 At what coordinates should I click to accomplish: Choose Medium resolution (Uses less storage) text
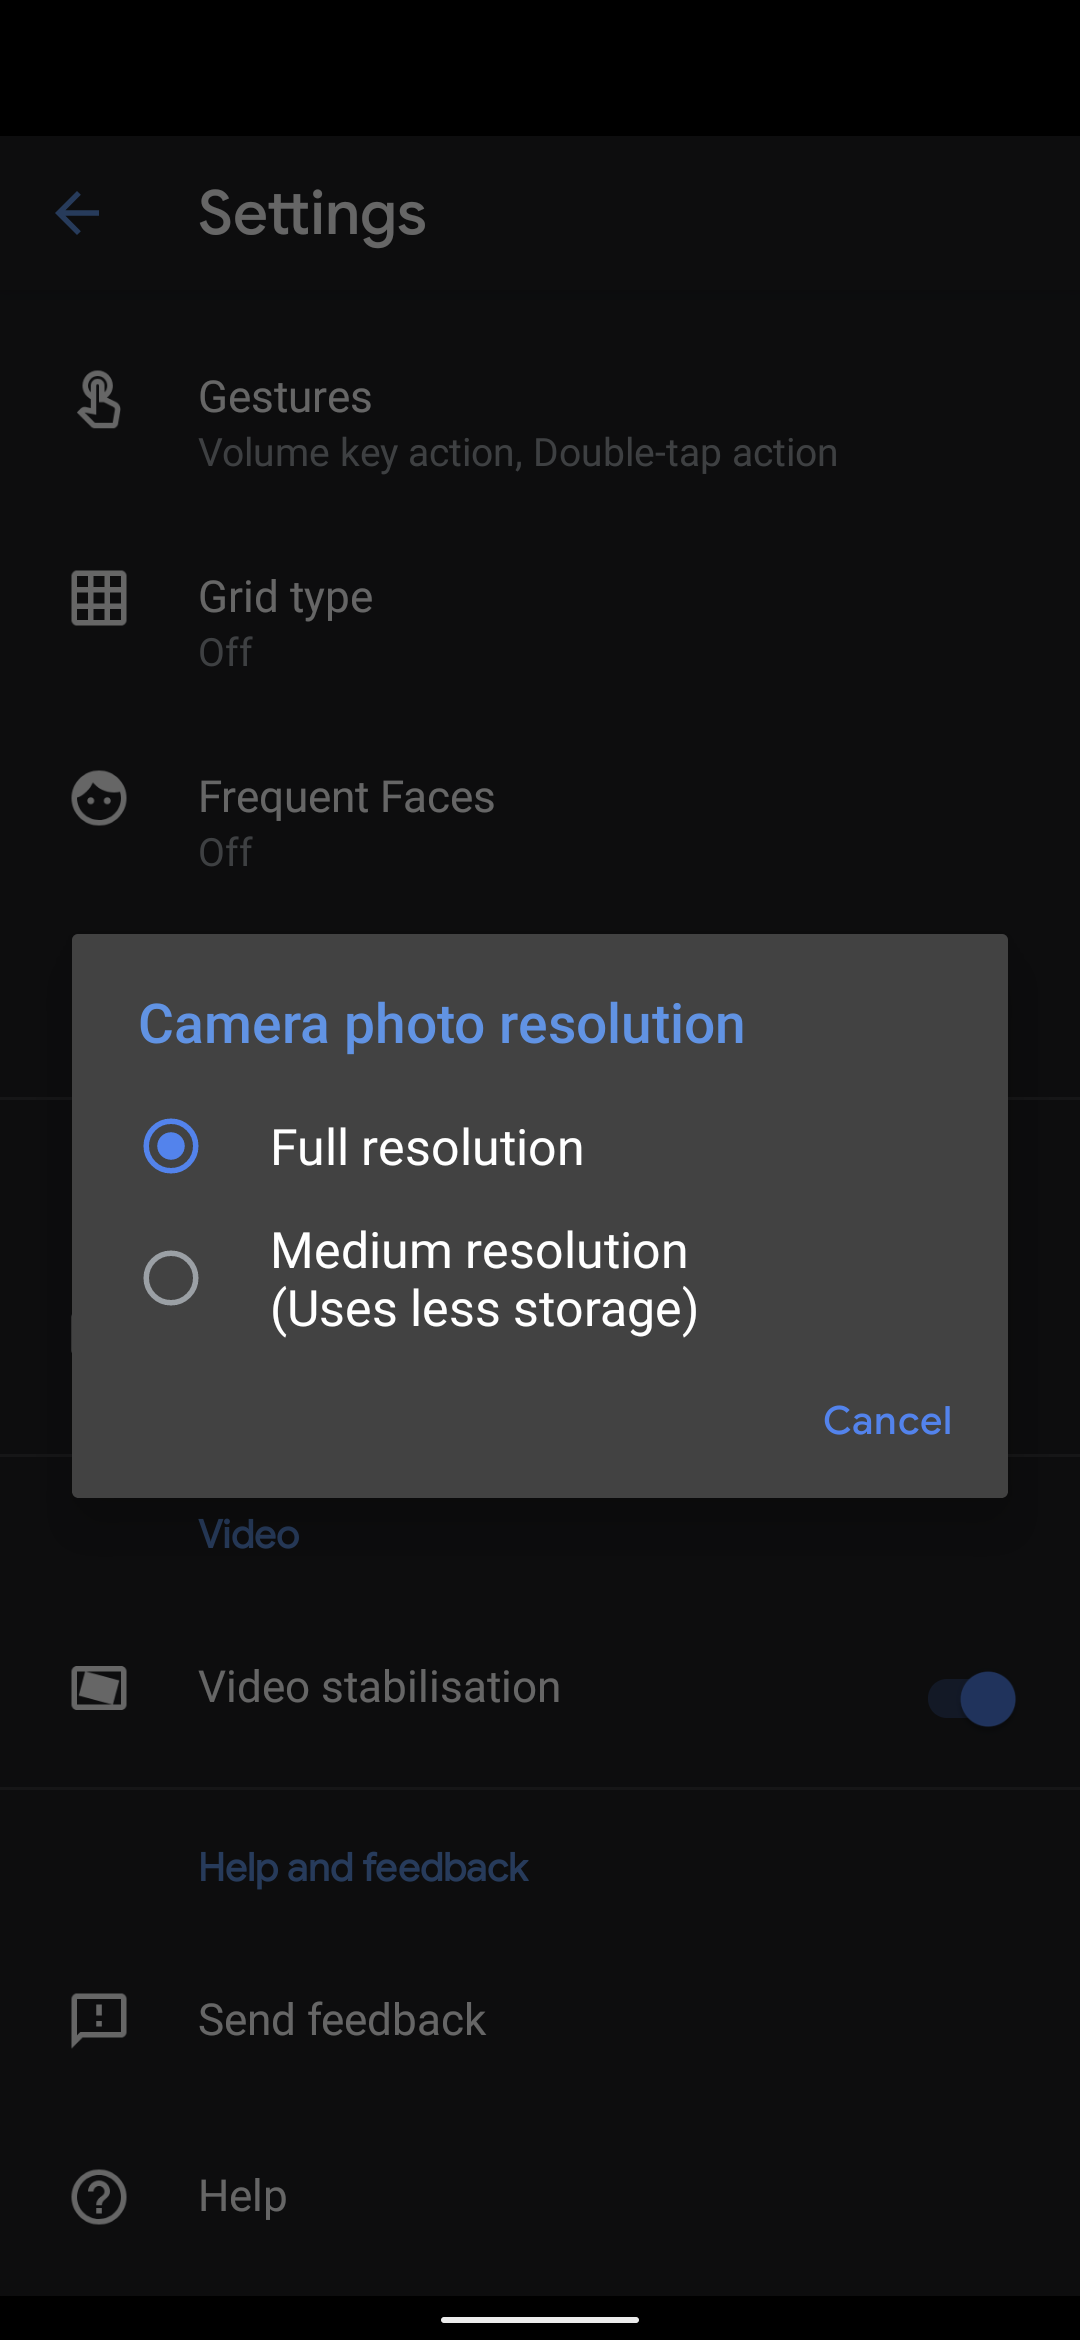(x=484, y=1279)
